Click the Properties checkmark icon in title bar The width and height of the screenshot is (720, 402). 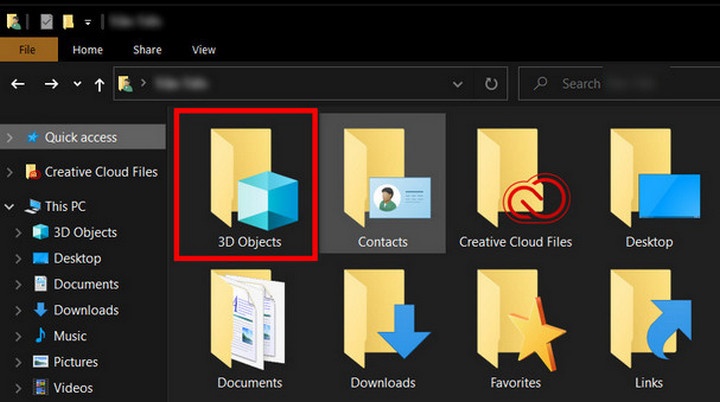click(x=46, y=21)
